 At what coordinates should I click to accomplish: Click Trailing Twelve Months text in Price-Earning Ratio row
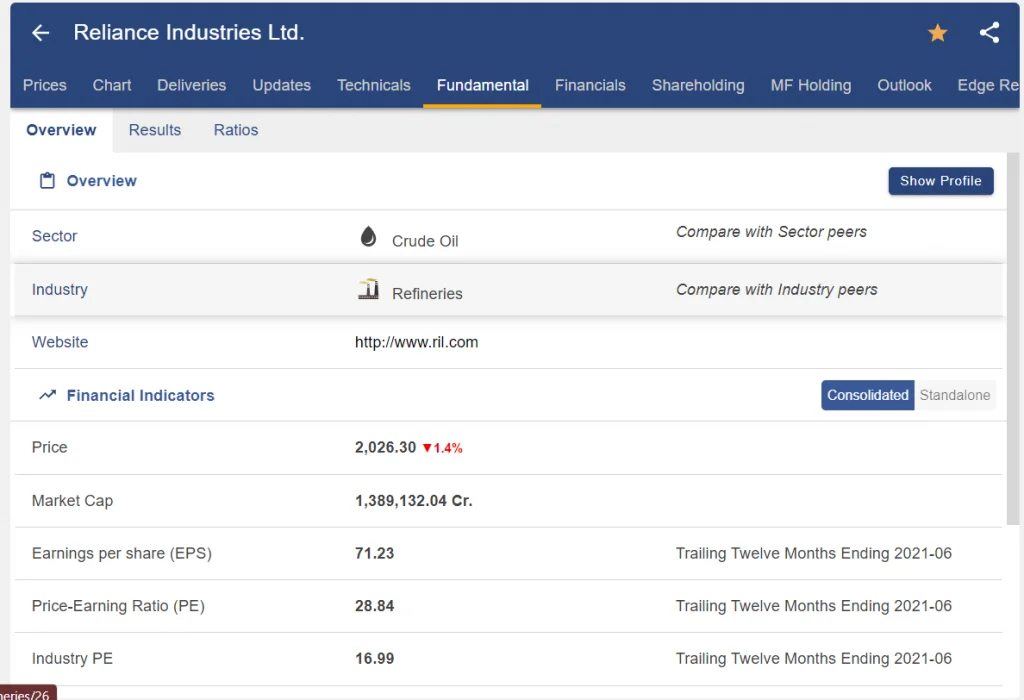(813, 606)
